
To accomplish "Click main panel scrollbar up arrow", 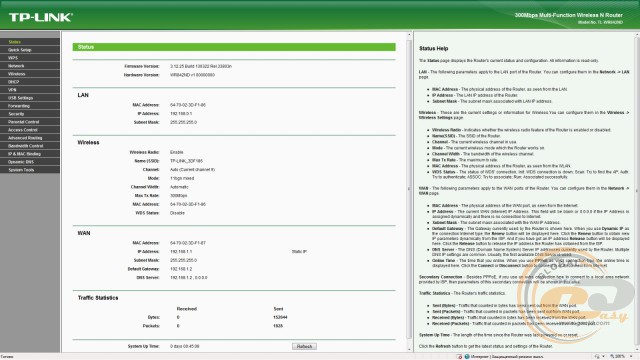I will point(409,35).
